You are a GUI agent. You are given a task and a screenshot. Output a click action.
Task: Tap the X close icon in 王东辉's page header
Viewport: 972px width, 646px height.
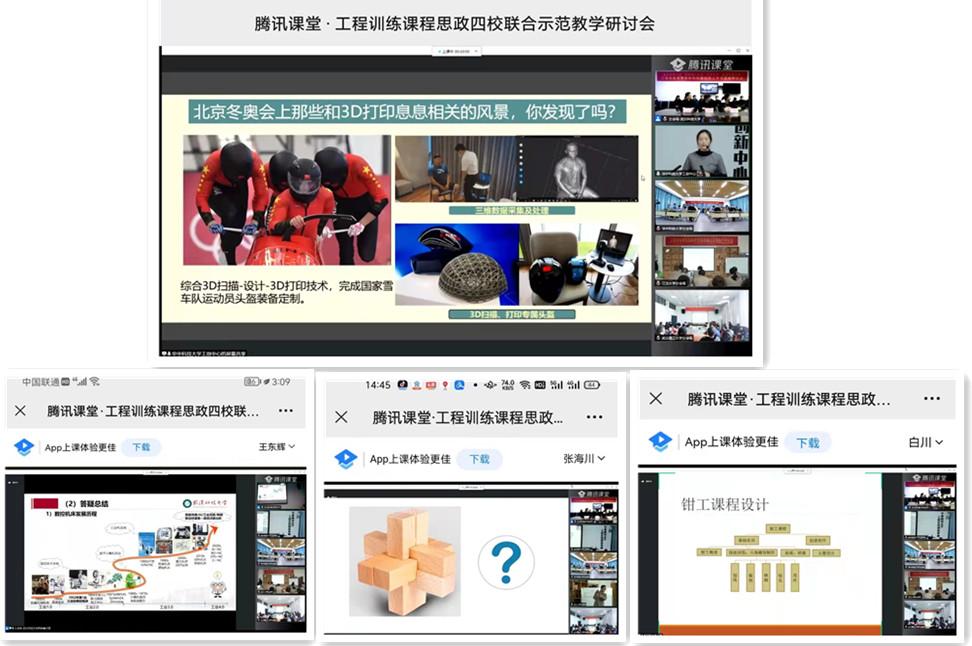pyautogui.click(x=20, y=411)
